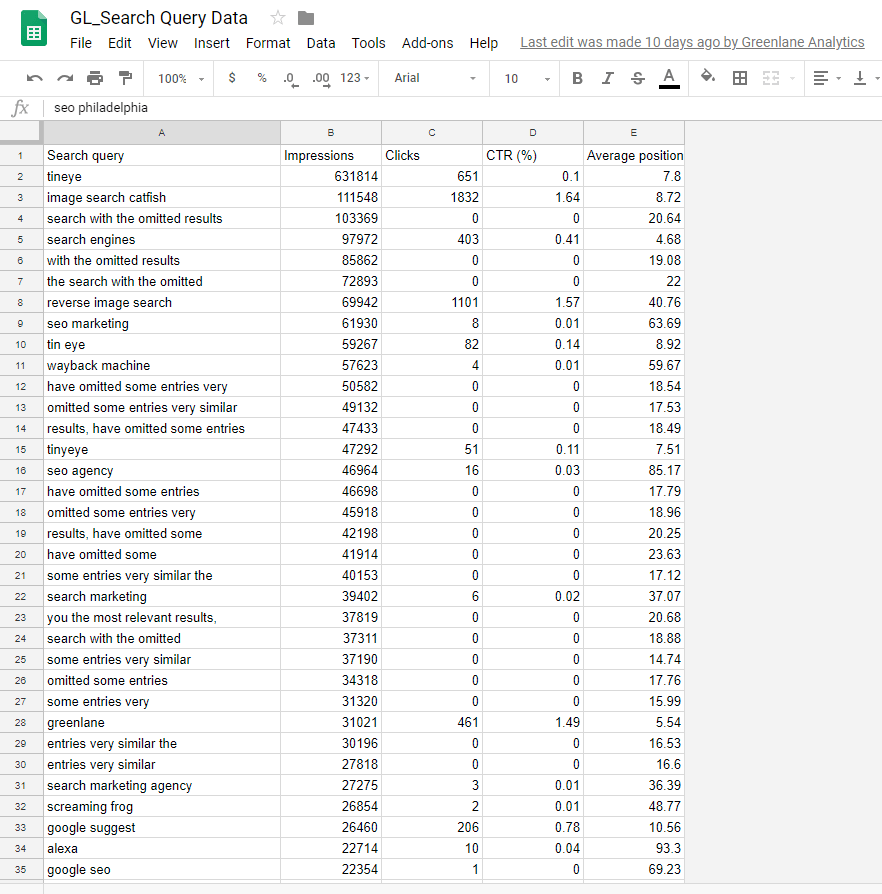Open the Format menu
Image resolution: width=882 pixels, height=894 pixels.
pyautogui.click(x=268, y=43)
